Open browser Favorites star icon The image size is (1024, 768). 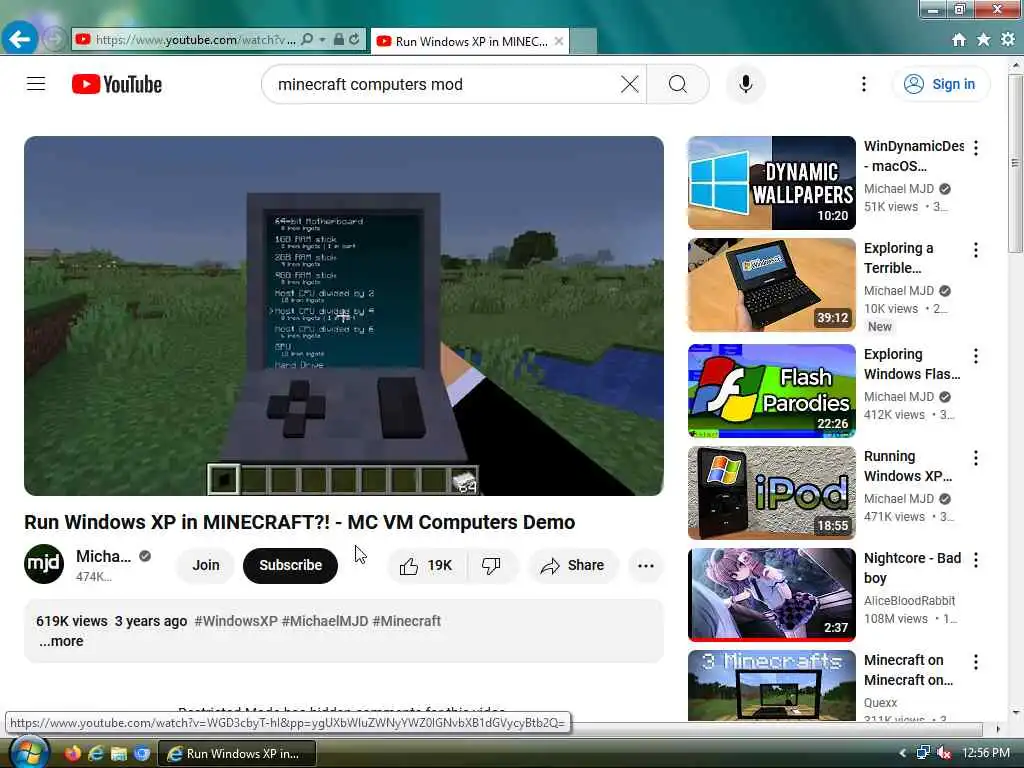pos(984,40)
